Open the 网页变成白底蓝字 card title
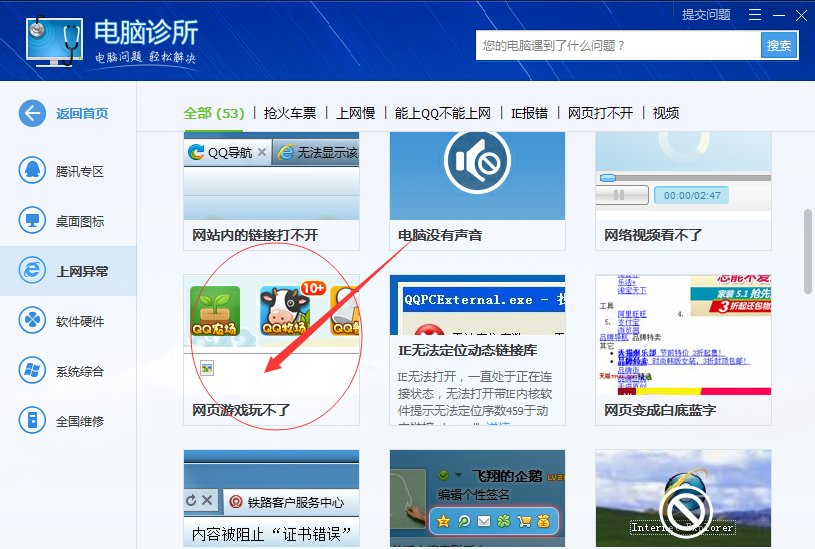The height and width of the screenshot is (549, 815). point(660,410)
